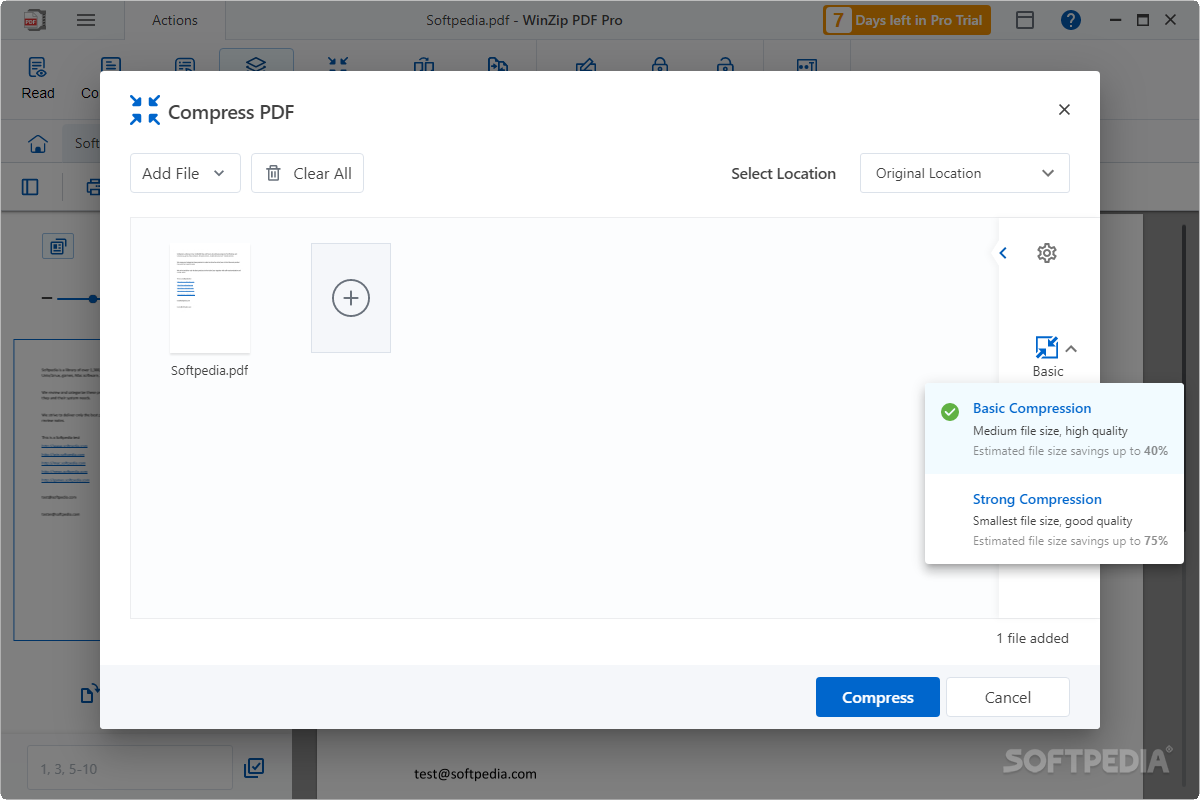This screenshot has width=1200, height=800.
Task: Toggle the window layout icon in title bar
Action: pos(1025,20)
